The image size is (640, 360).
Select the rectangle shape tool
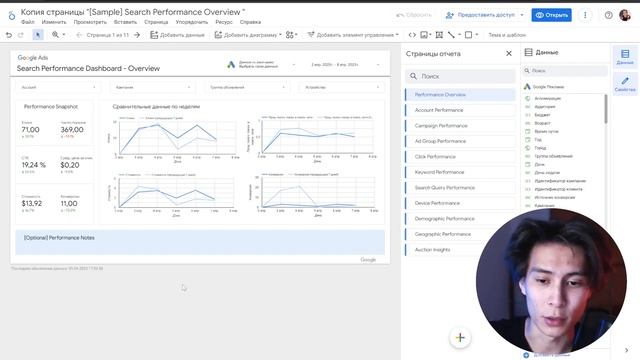pyautogui.click(x=469, y=35)
